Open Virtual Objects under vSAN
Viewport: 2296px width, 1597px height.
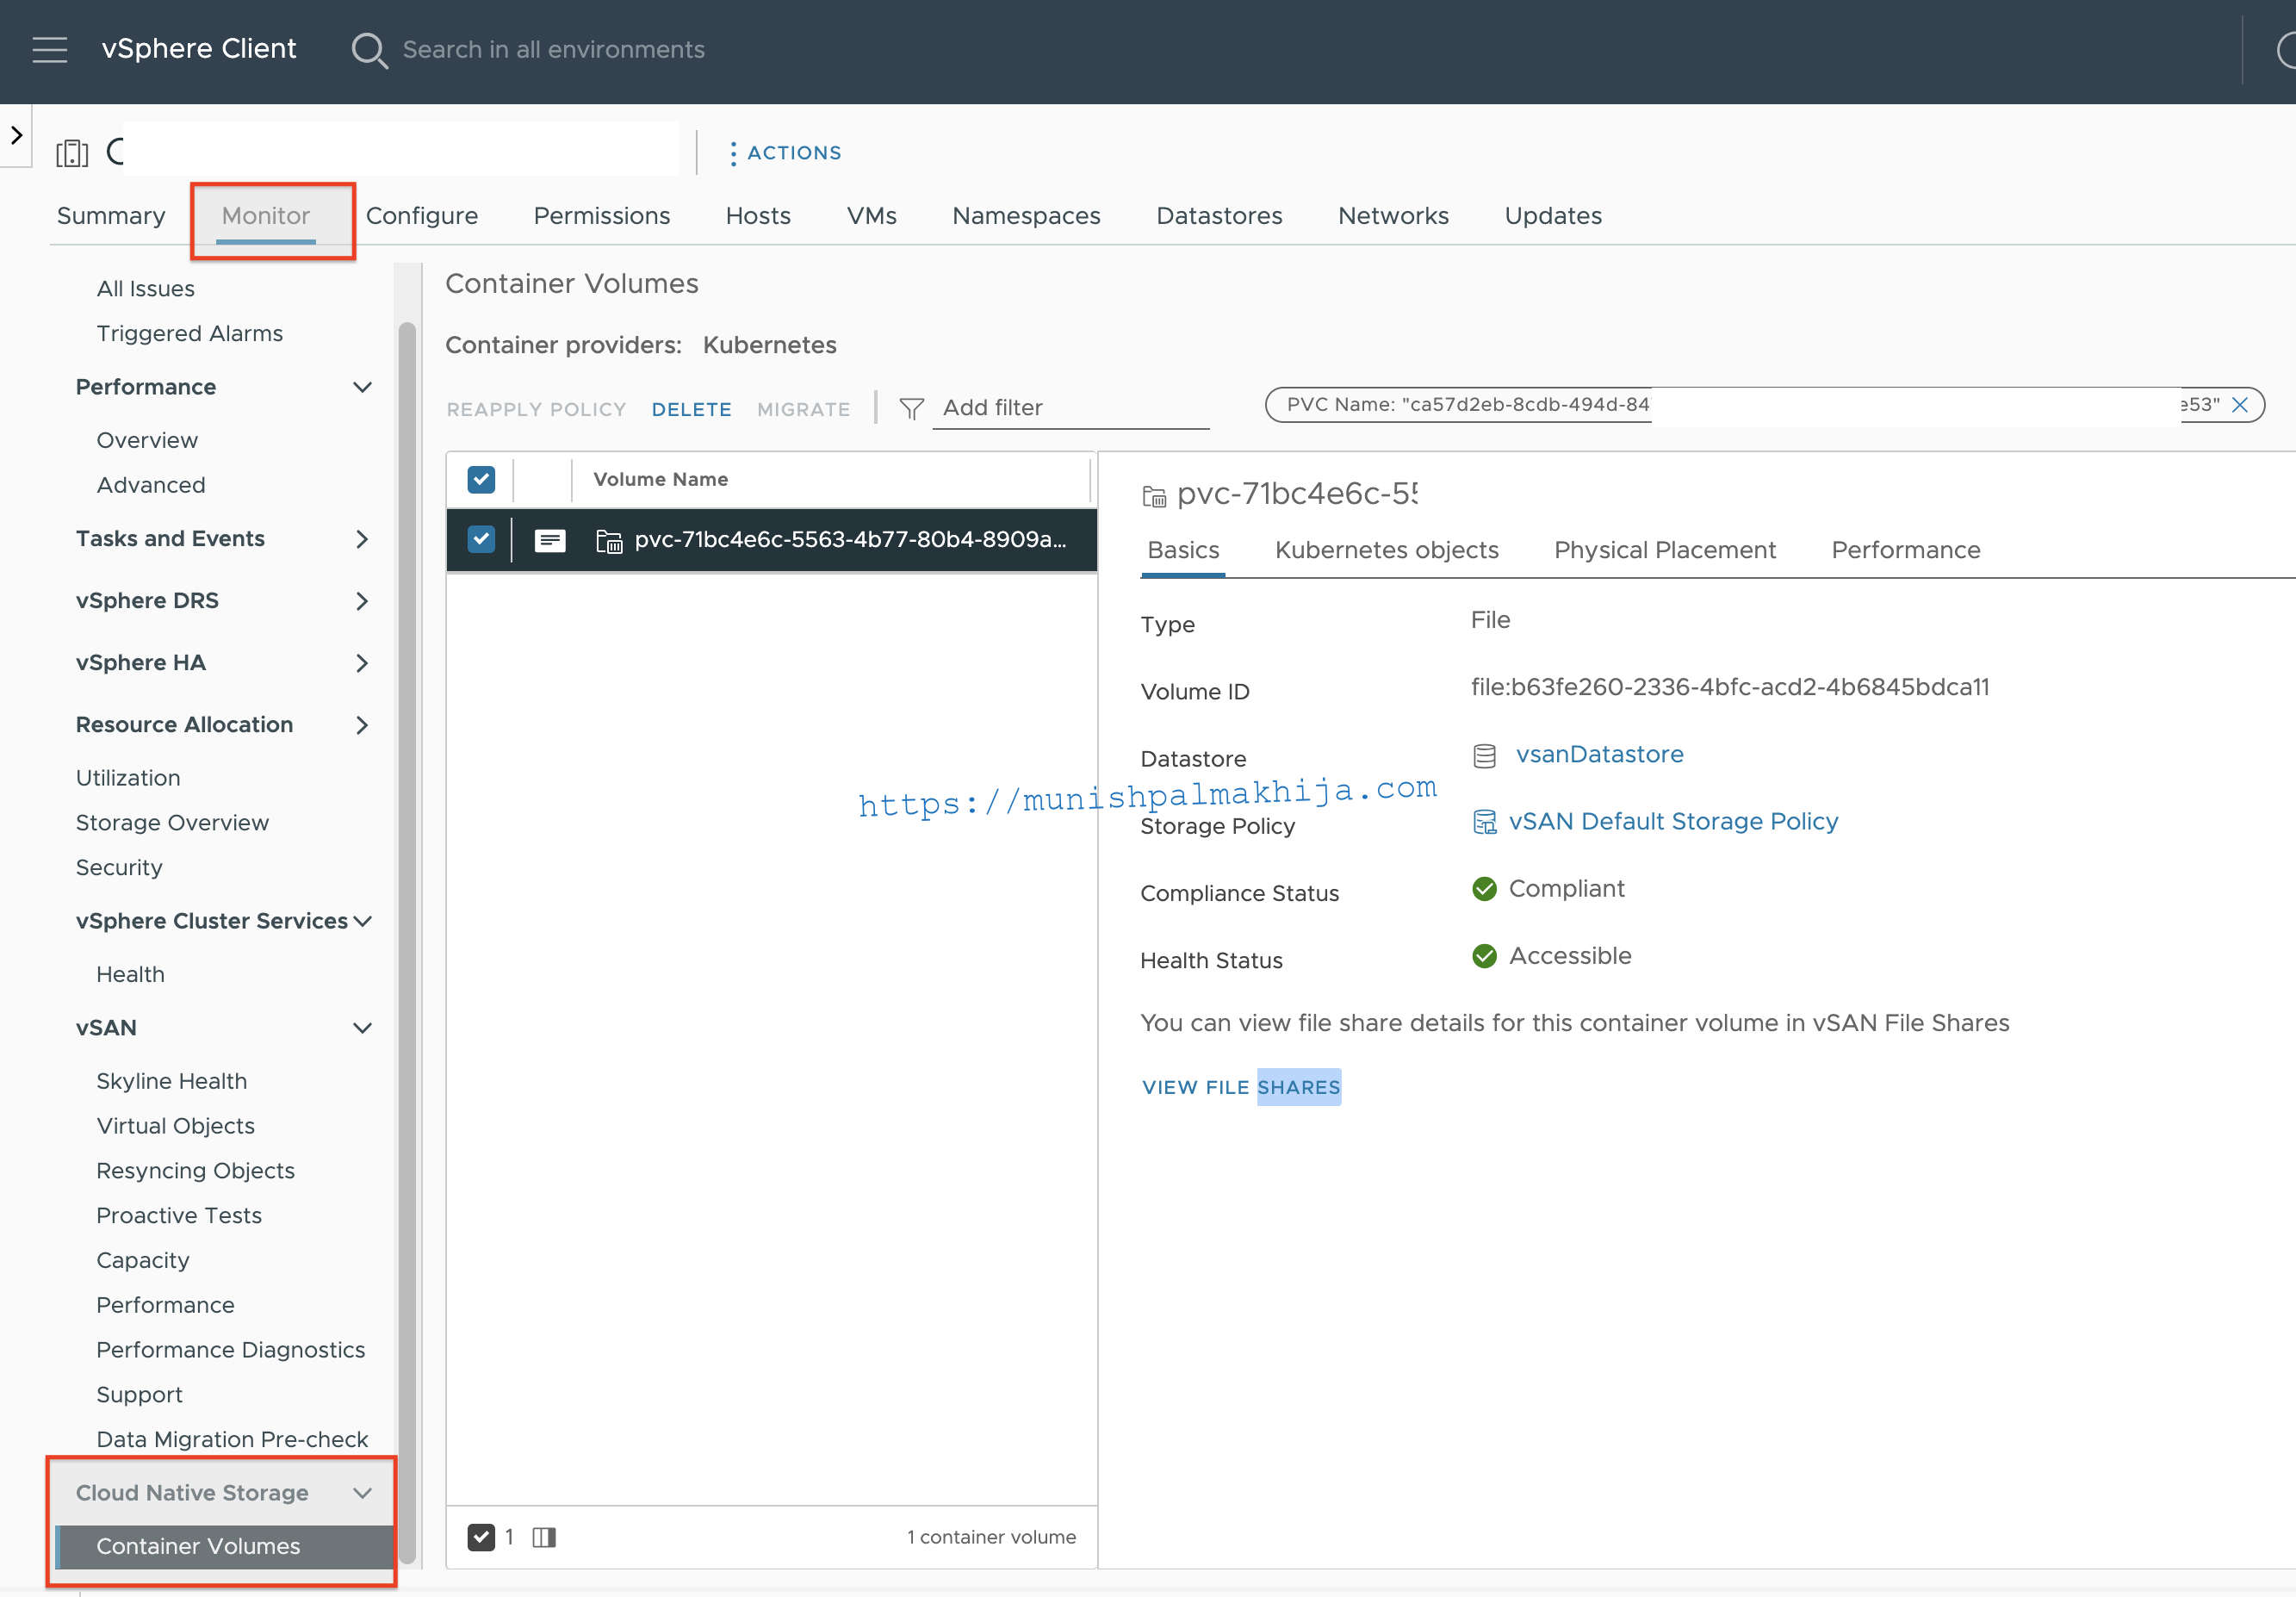175,1126
